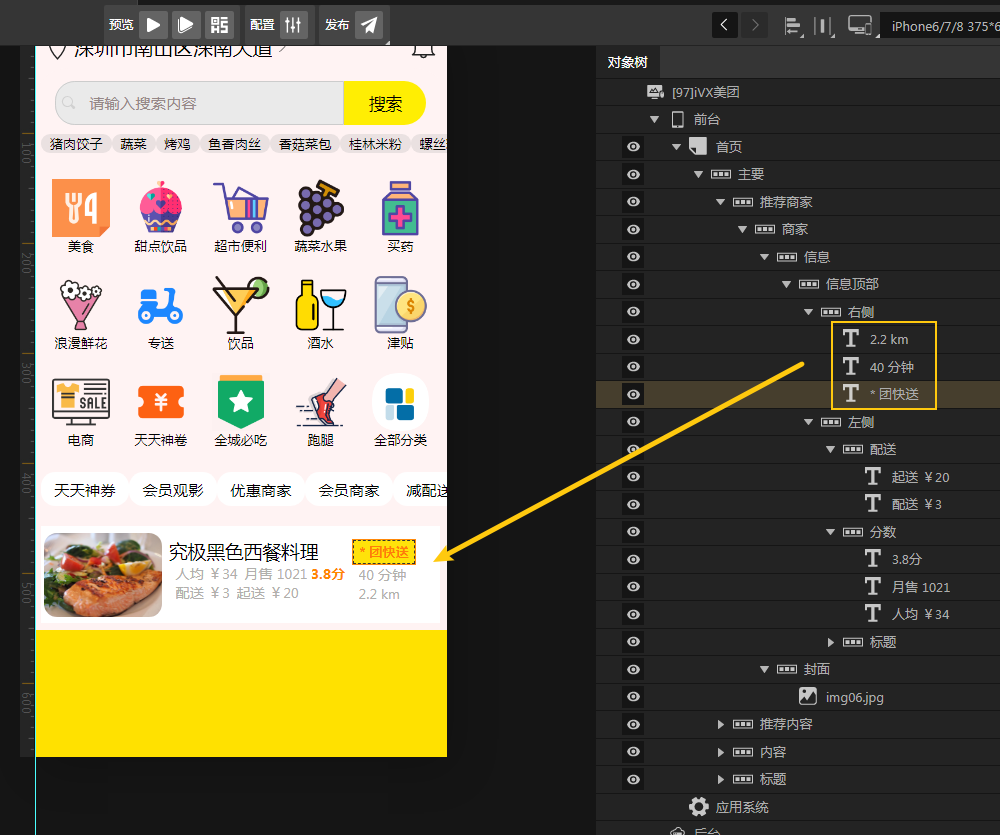Click the 预览 menu label
The image size is (1000, 835).
point(120,24)
